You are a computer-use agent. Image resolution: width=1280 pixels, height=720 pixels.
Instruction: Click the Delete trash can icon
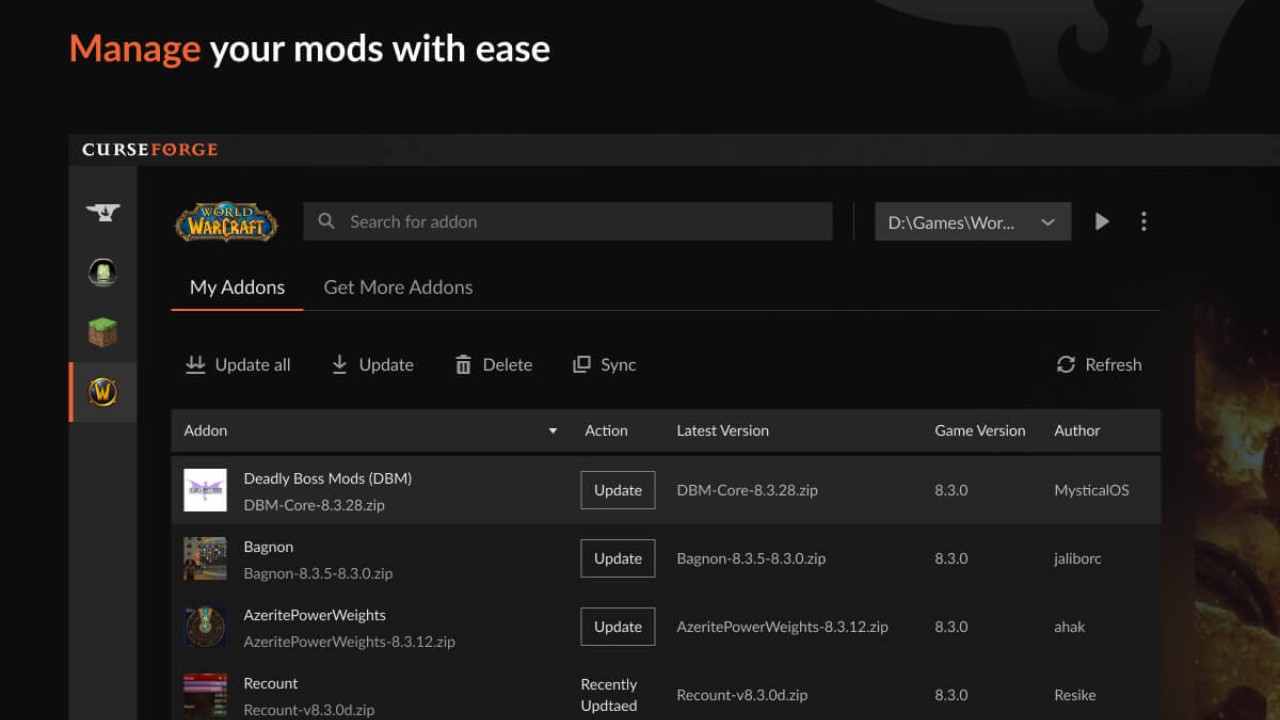(463, 365)
